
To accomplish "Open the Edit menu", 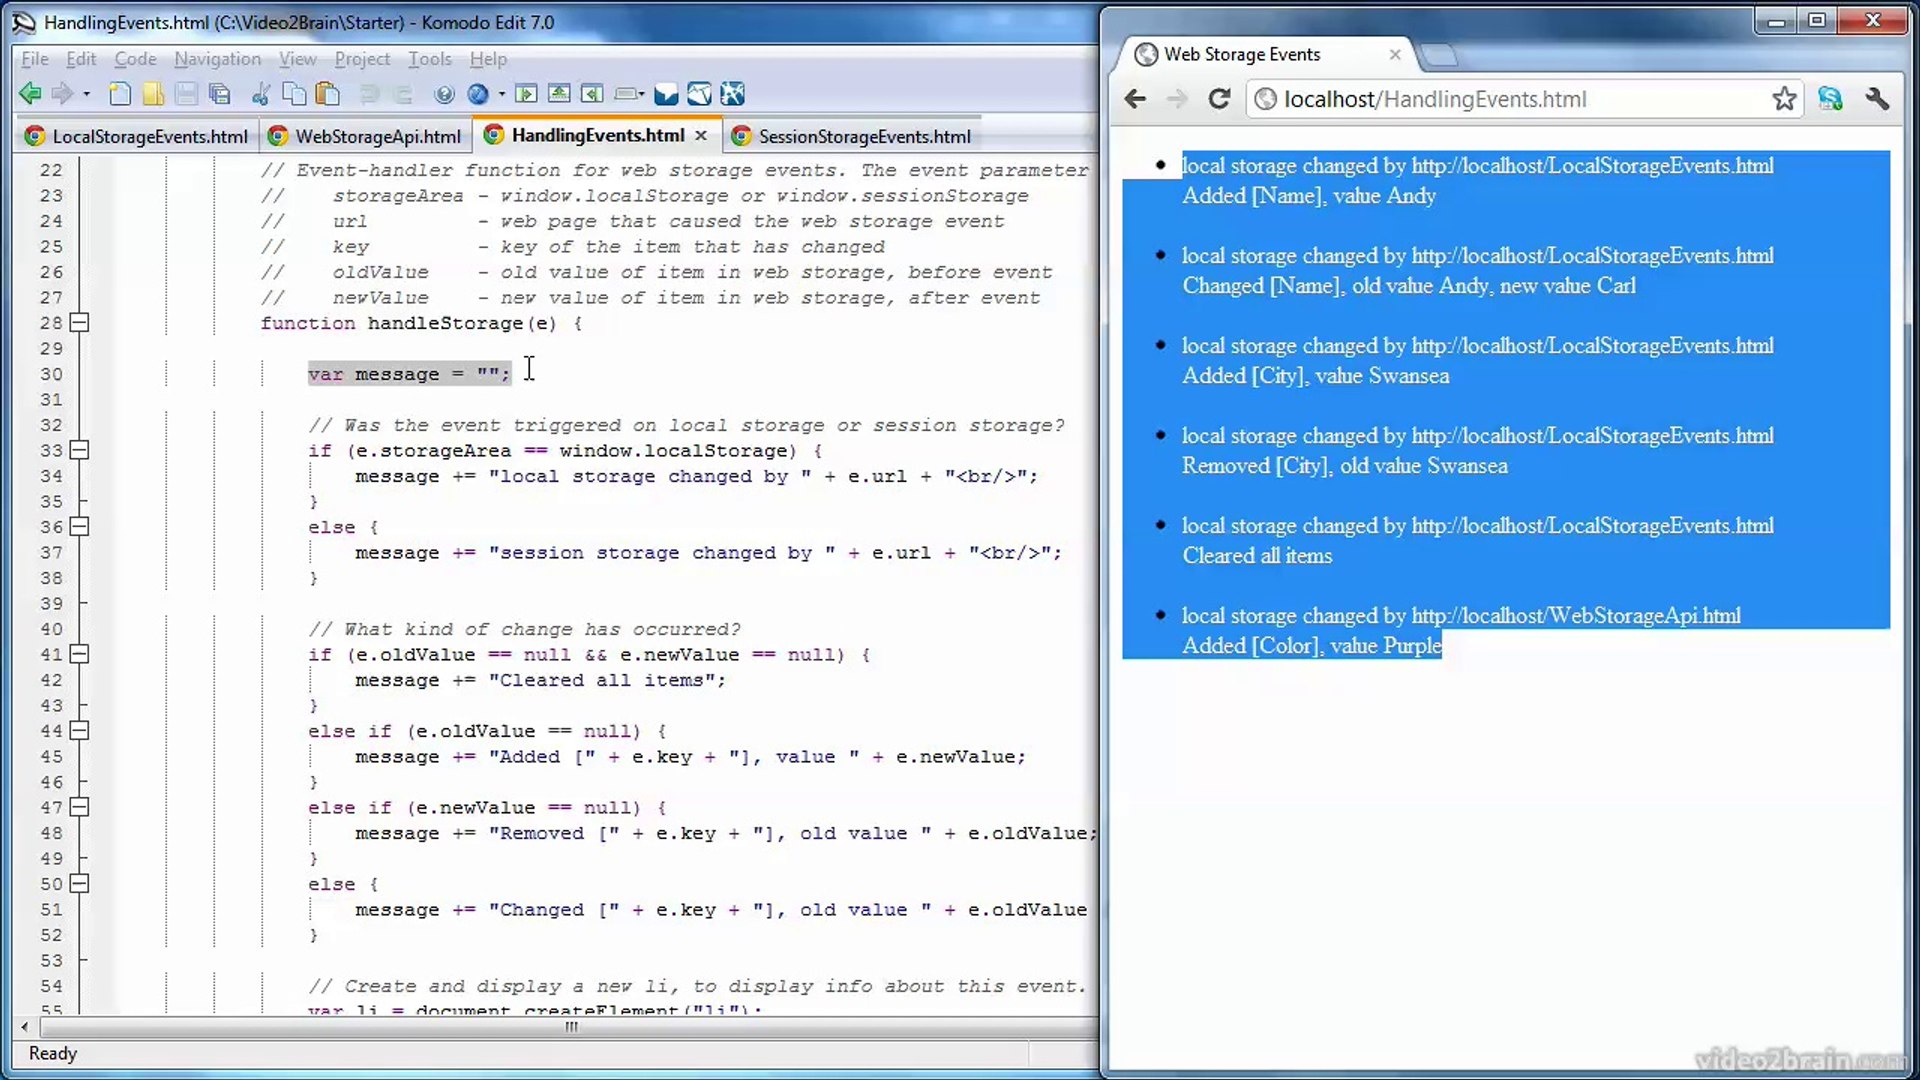I will [x=81, y=59].
